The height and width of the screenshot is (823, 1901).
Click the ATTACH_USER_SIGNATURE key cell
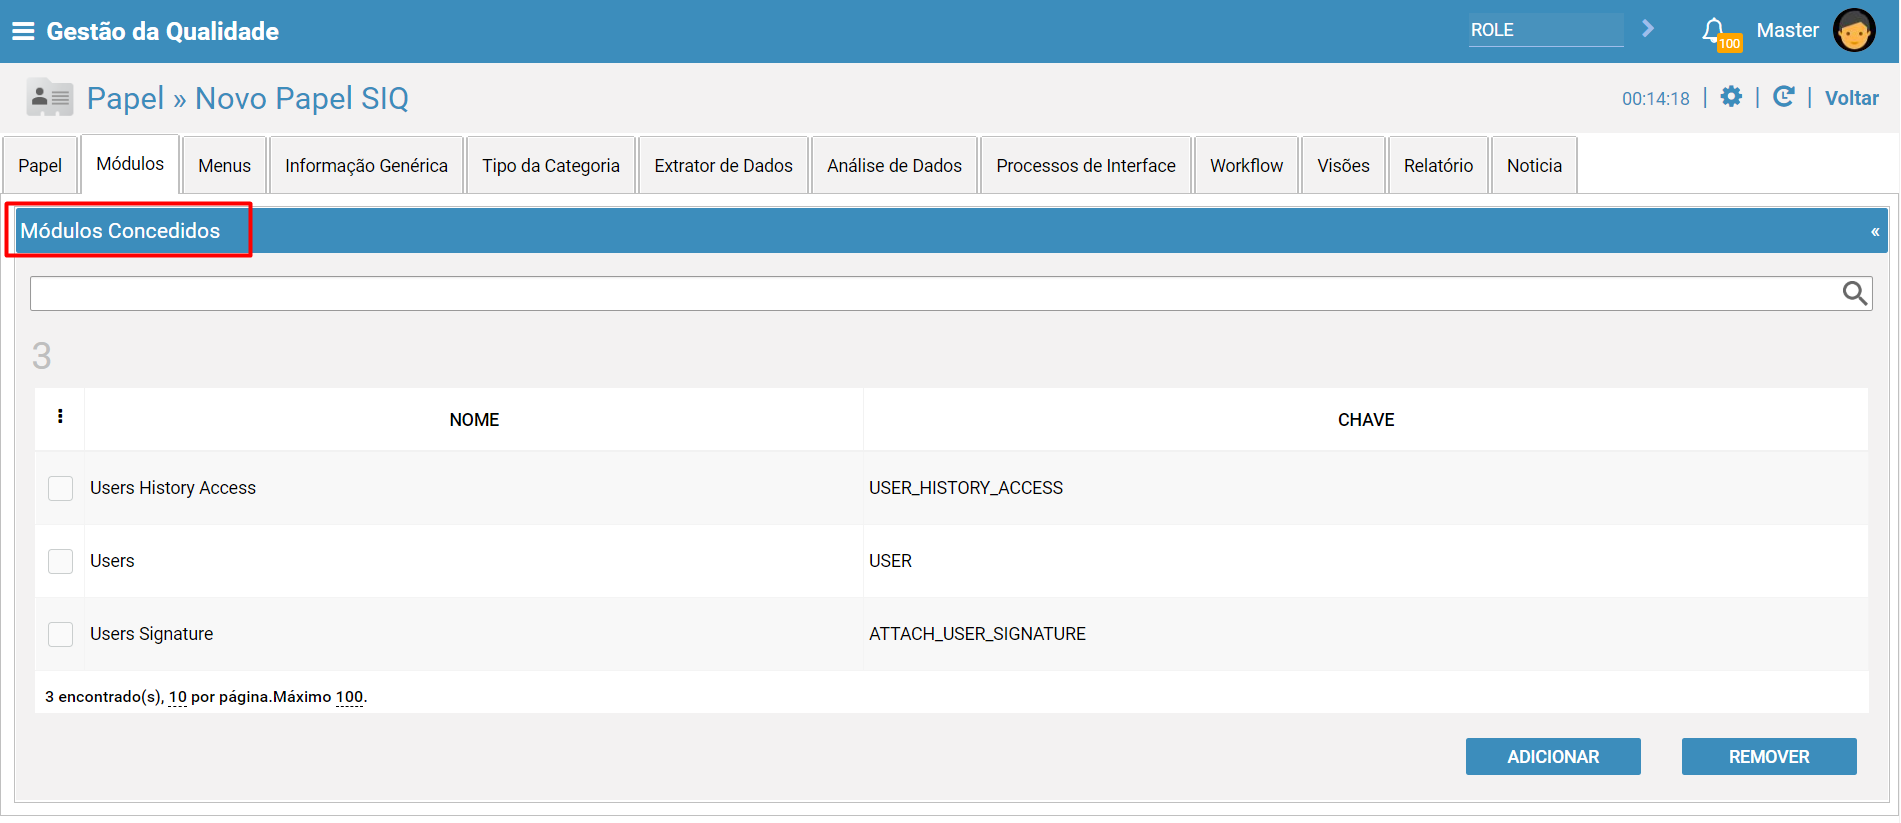[x=977, y=634]
